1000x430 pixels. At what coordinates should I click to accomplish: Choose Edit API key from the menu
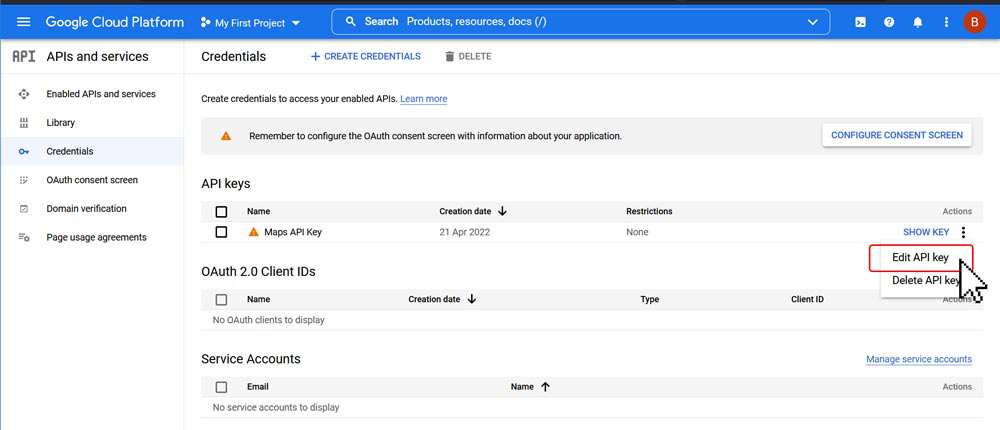click(x=920, y=258)
